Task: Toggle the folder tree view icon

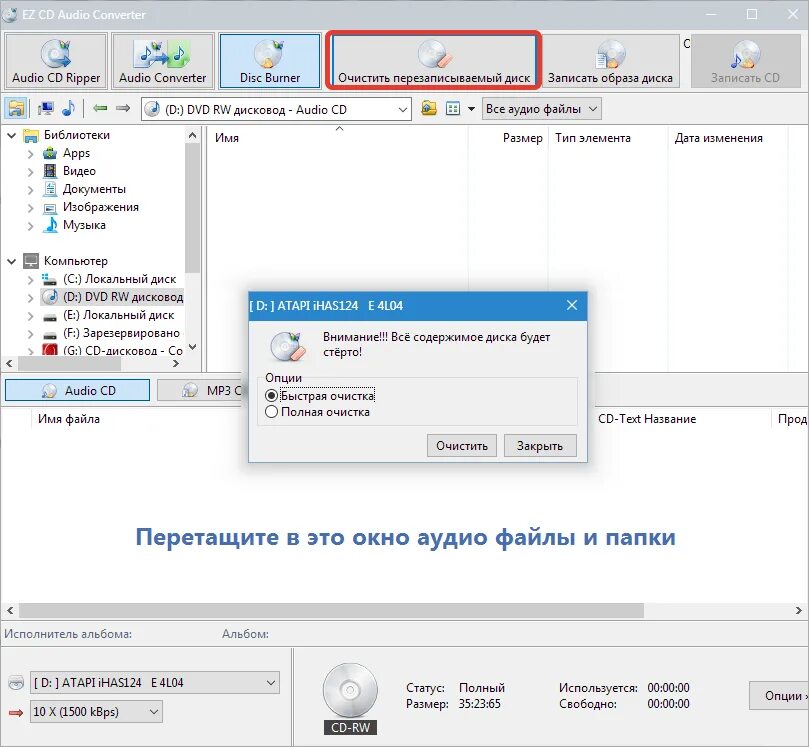Action: click(16, 109)
